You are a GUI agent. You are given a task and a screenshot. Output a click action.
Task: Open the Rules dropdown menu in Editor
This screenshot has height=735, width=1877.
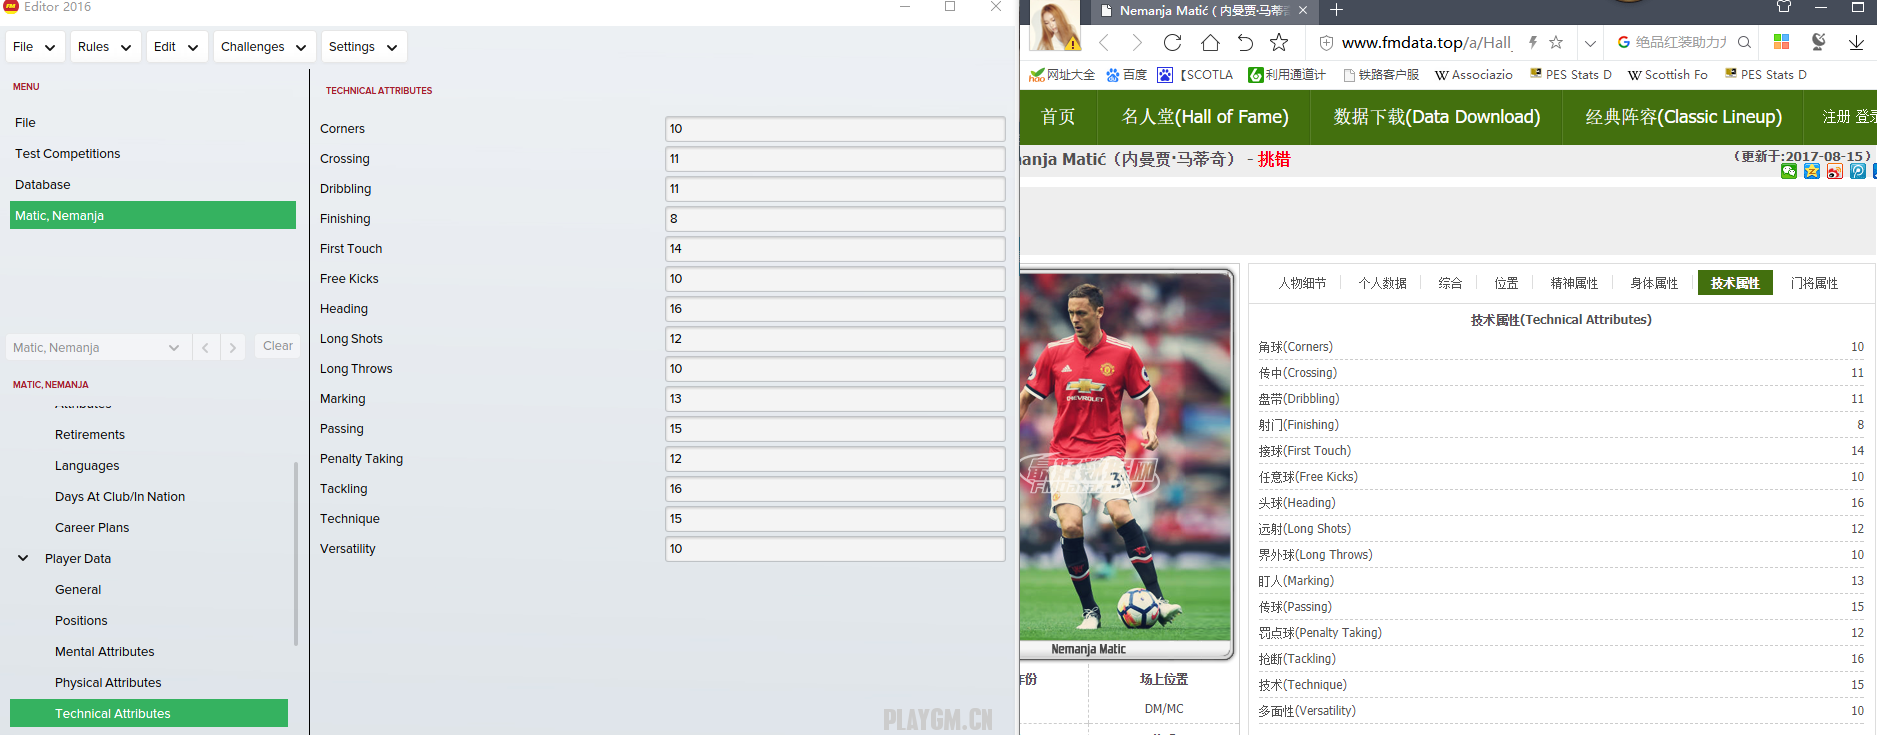coord(105,47)
